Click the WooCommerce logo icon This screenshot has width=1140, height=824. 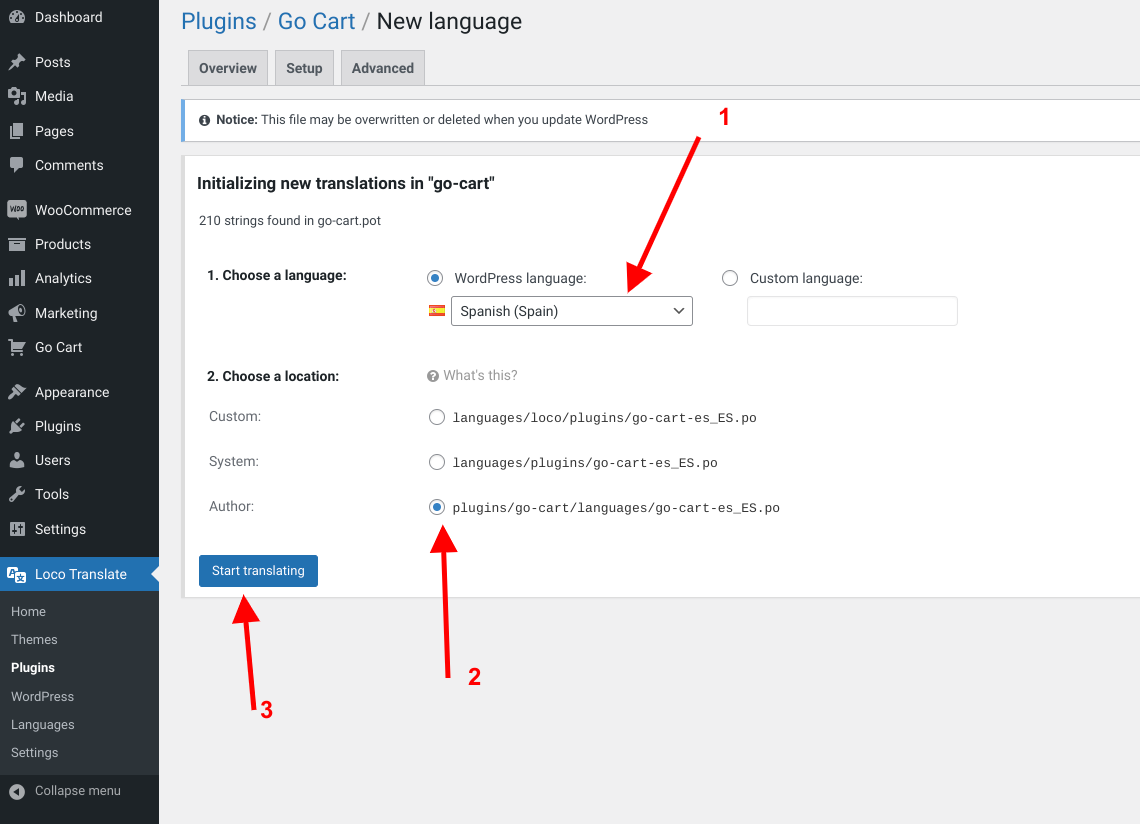pyautogui.click(x=17, y=210)
